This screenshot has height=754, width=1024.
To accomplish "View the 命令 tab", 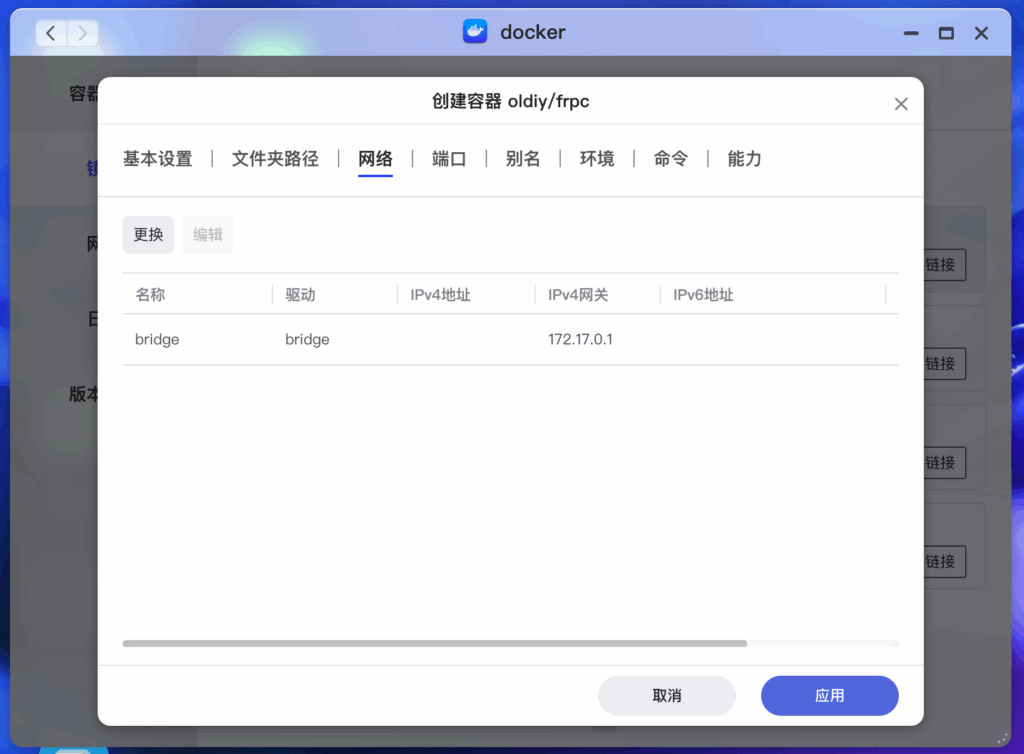I will pyautogui.click(x=669, y=158).
